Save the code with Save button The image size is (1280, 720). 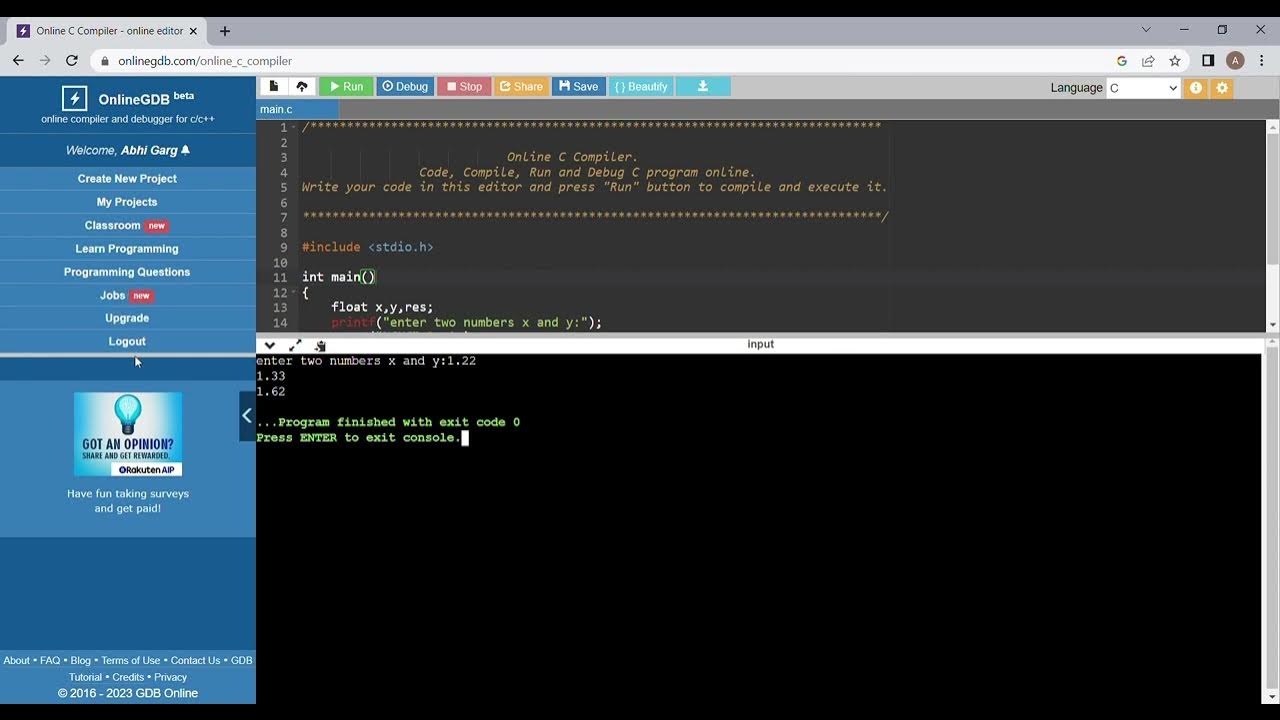(579, 87)
